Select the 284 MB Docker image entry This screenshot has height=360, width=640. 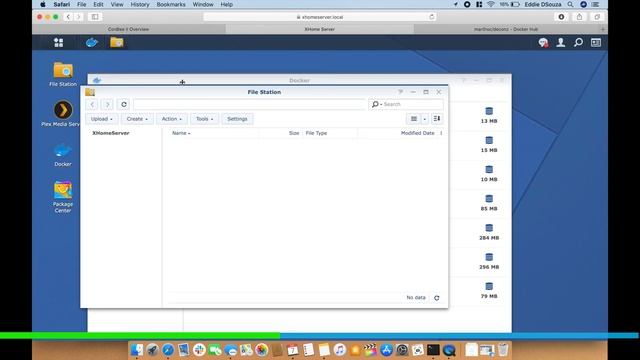coord(489,232)
